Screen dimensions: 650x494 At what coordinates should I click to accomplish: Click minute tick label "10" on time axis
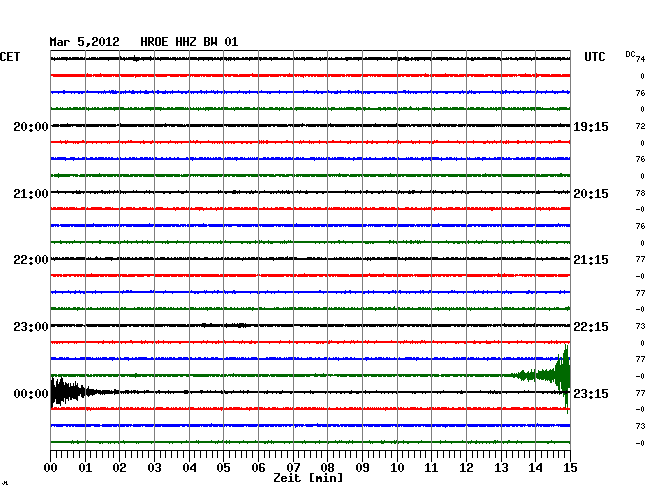click(x=397, y=467)
